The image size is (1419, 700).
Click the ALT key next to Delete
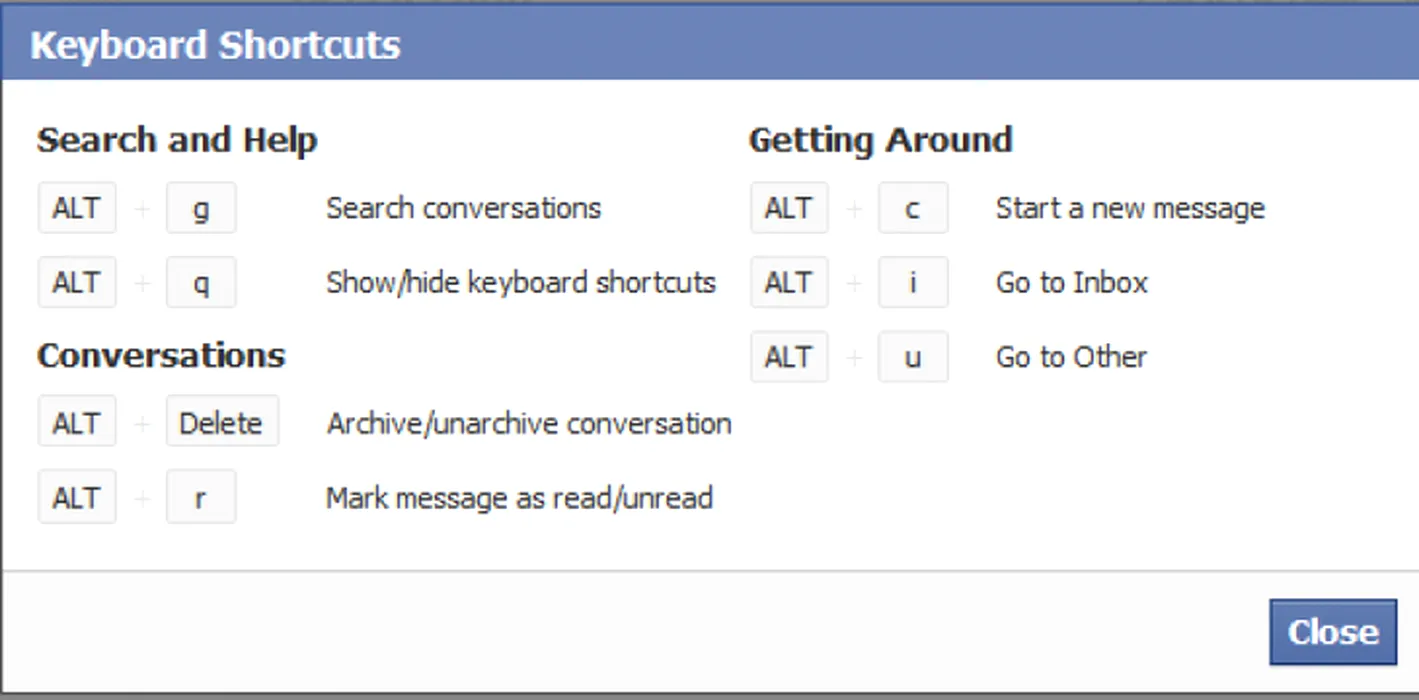[x=77, y=422]
